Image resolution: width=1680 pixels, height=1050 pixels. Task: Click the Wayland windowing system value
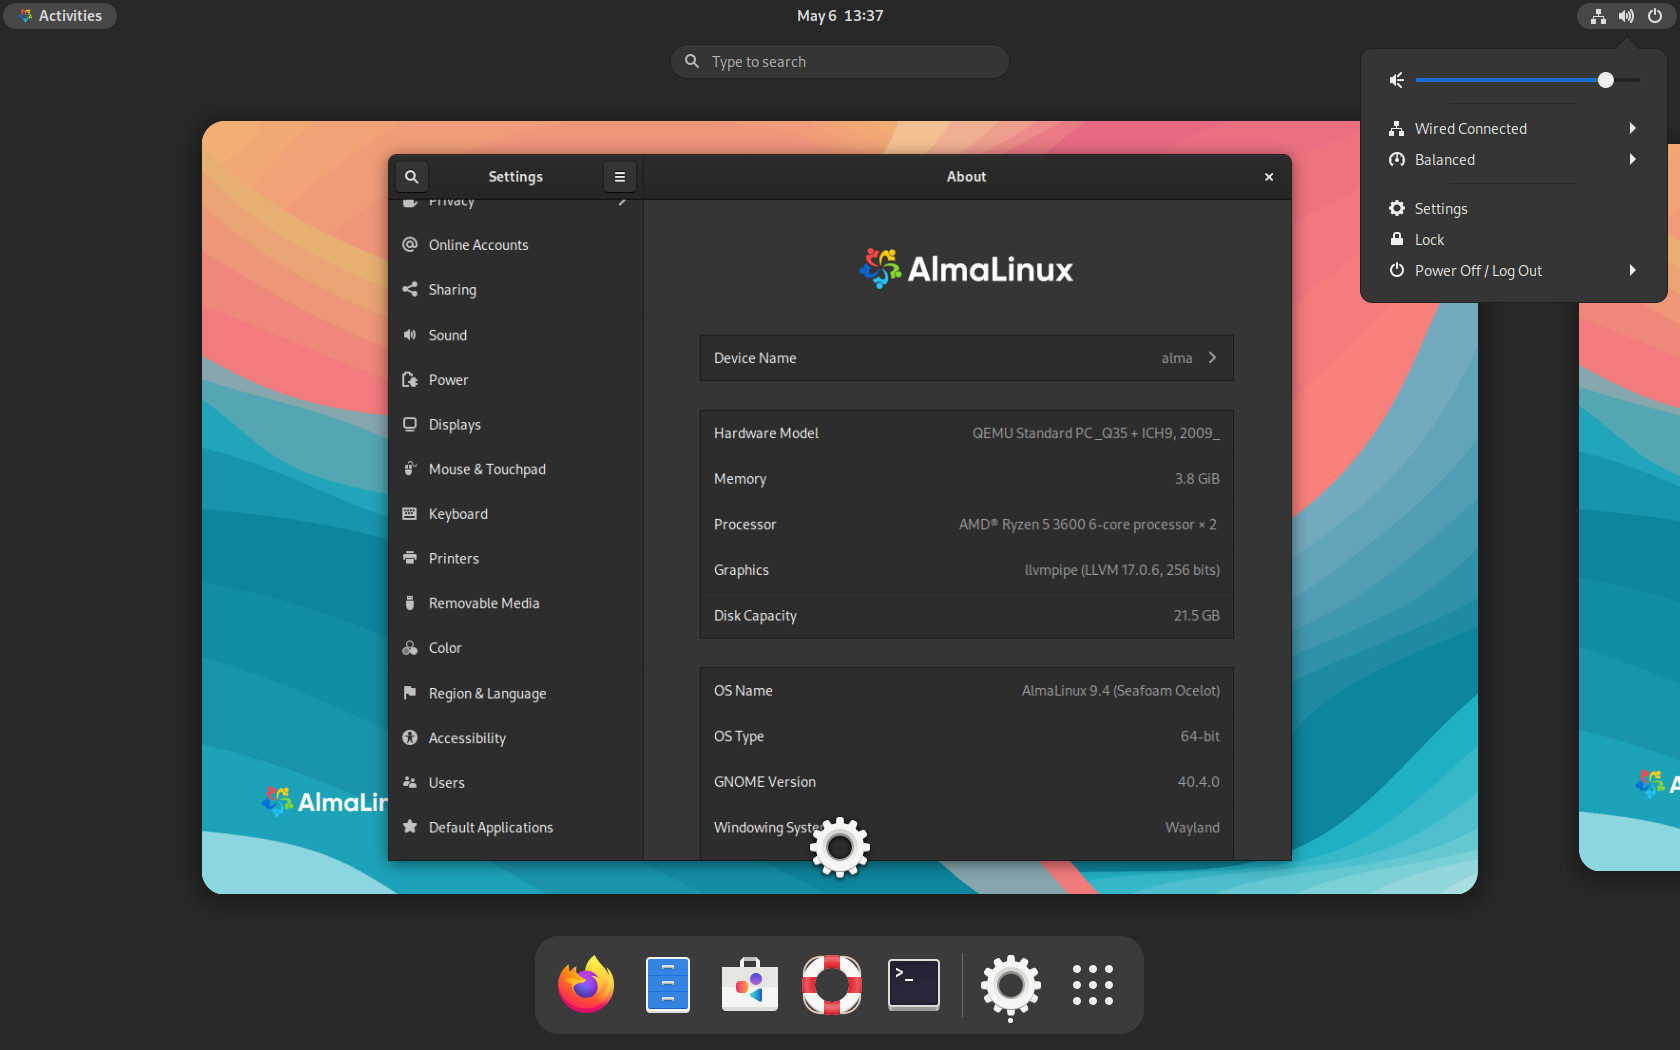[1192, 827]
